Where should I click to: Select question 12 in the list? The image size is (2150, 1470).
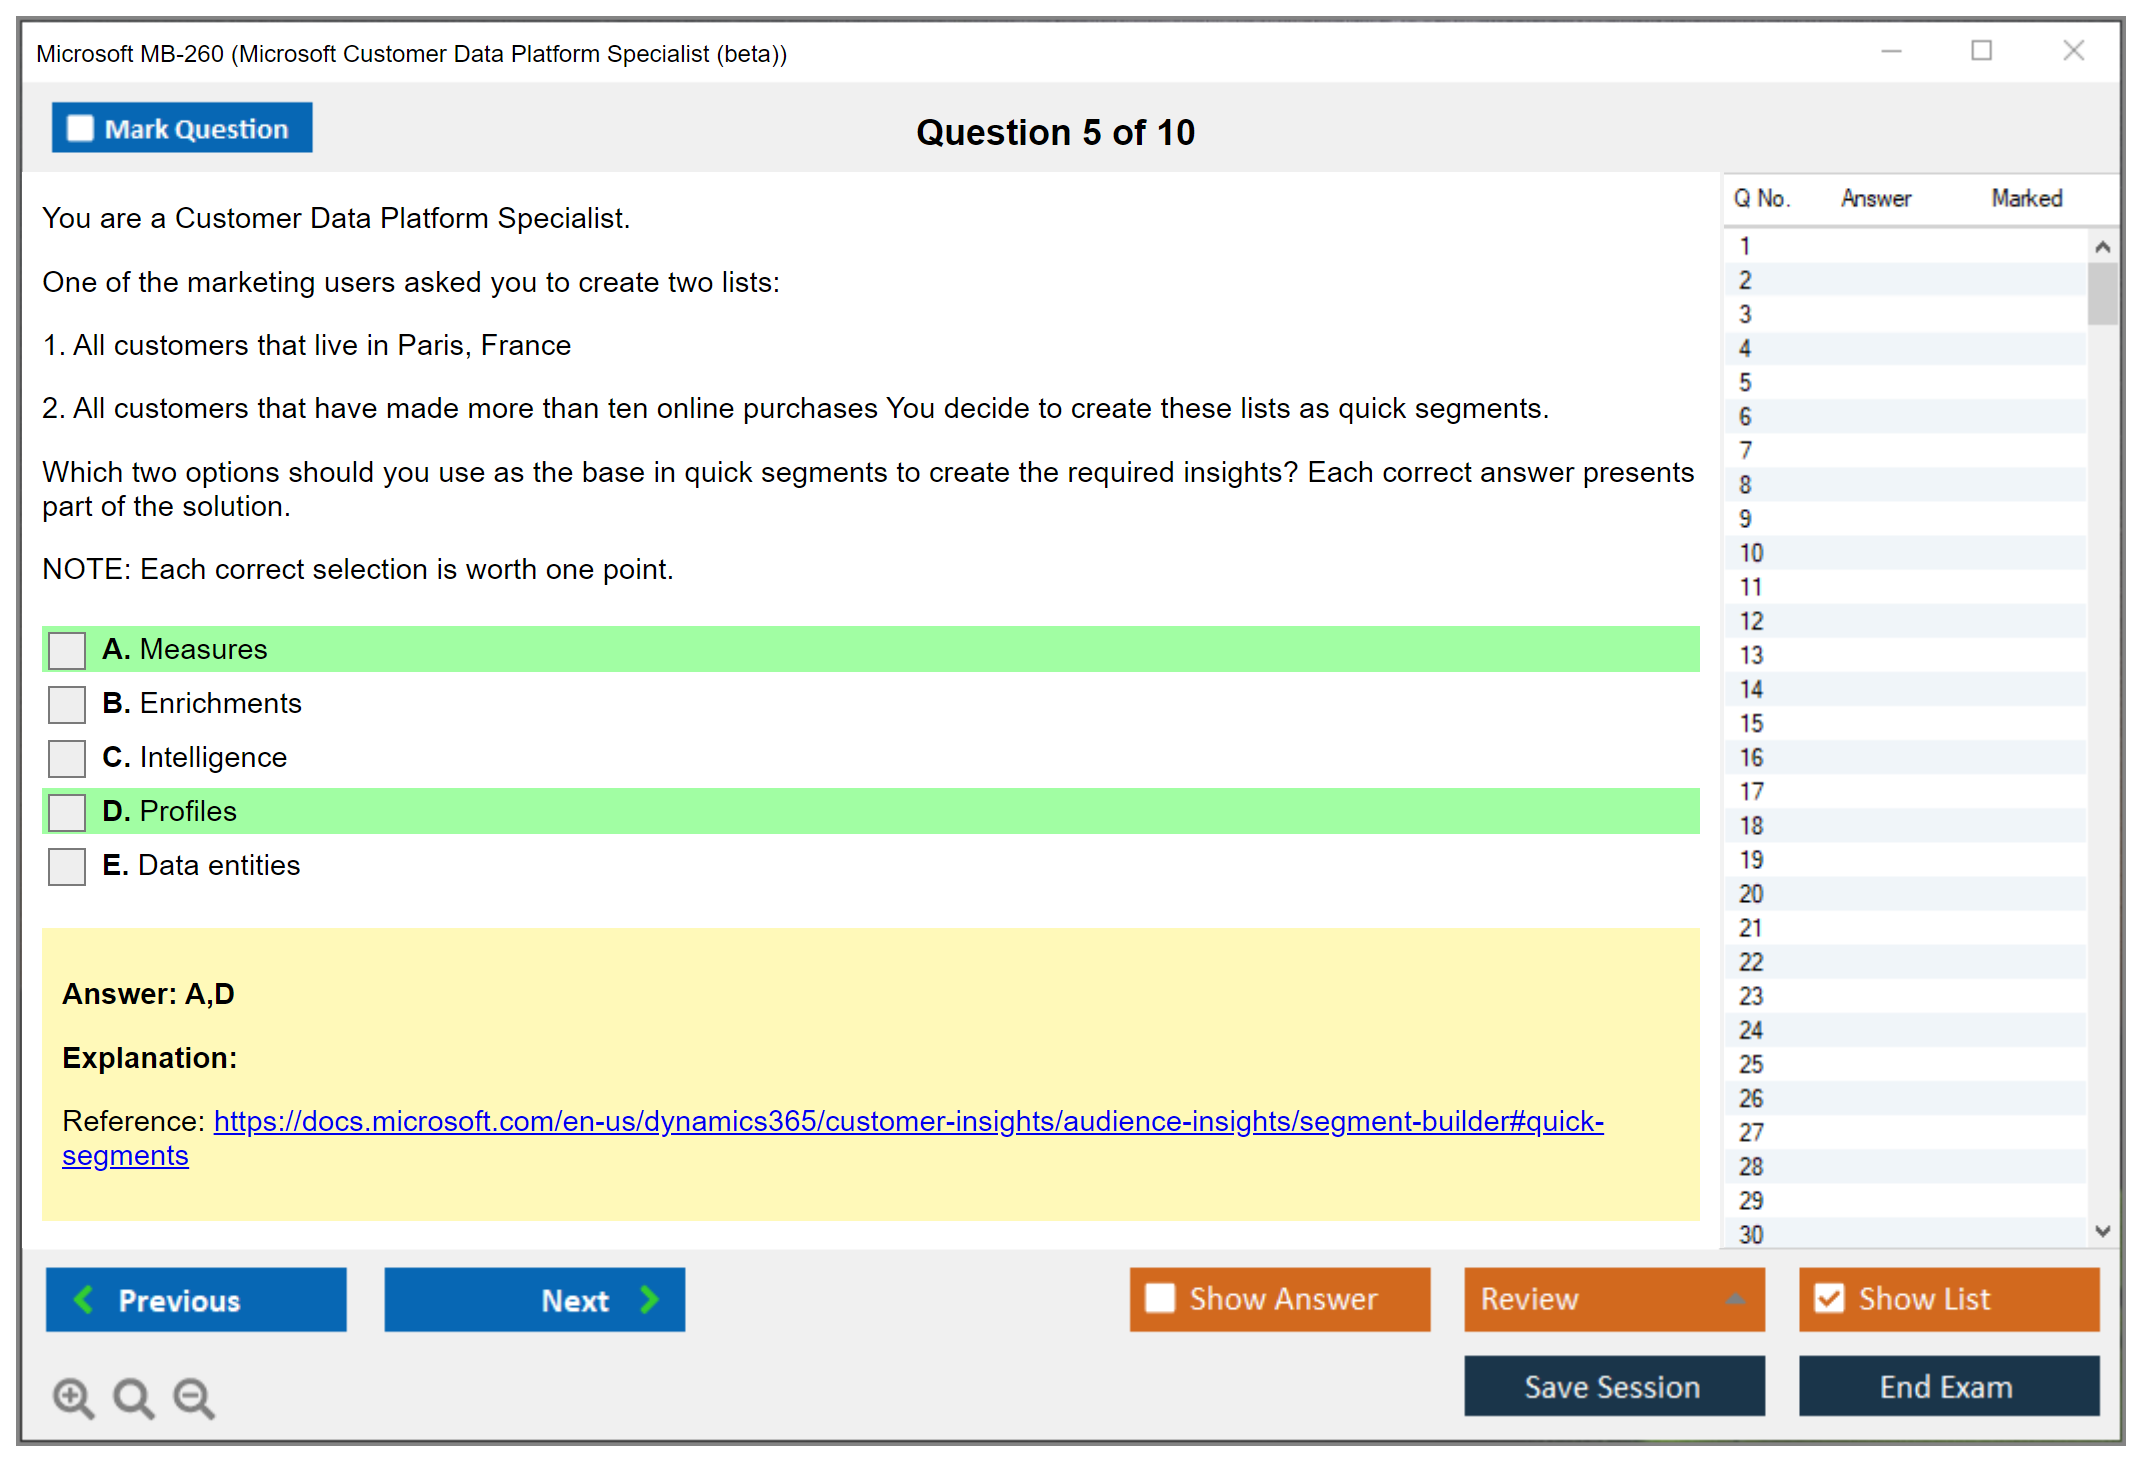(x=1751, y=621)
